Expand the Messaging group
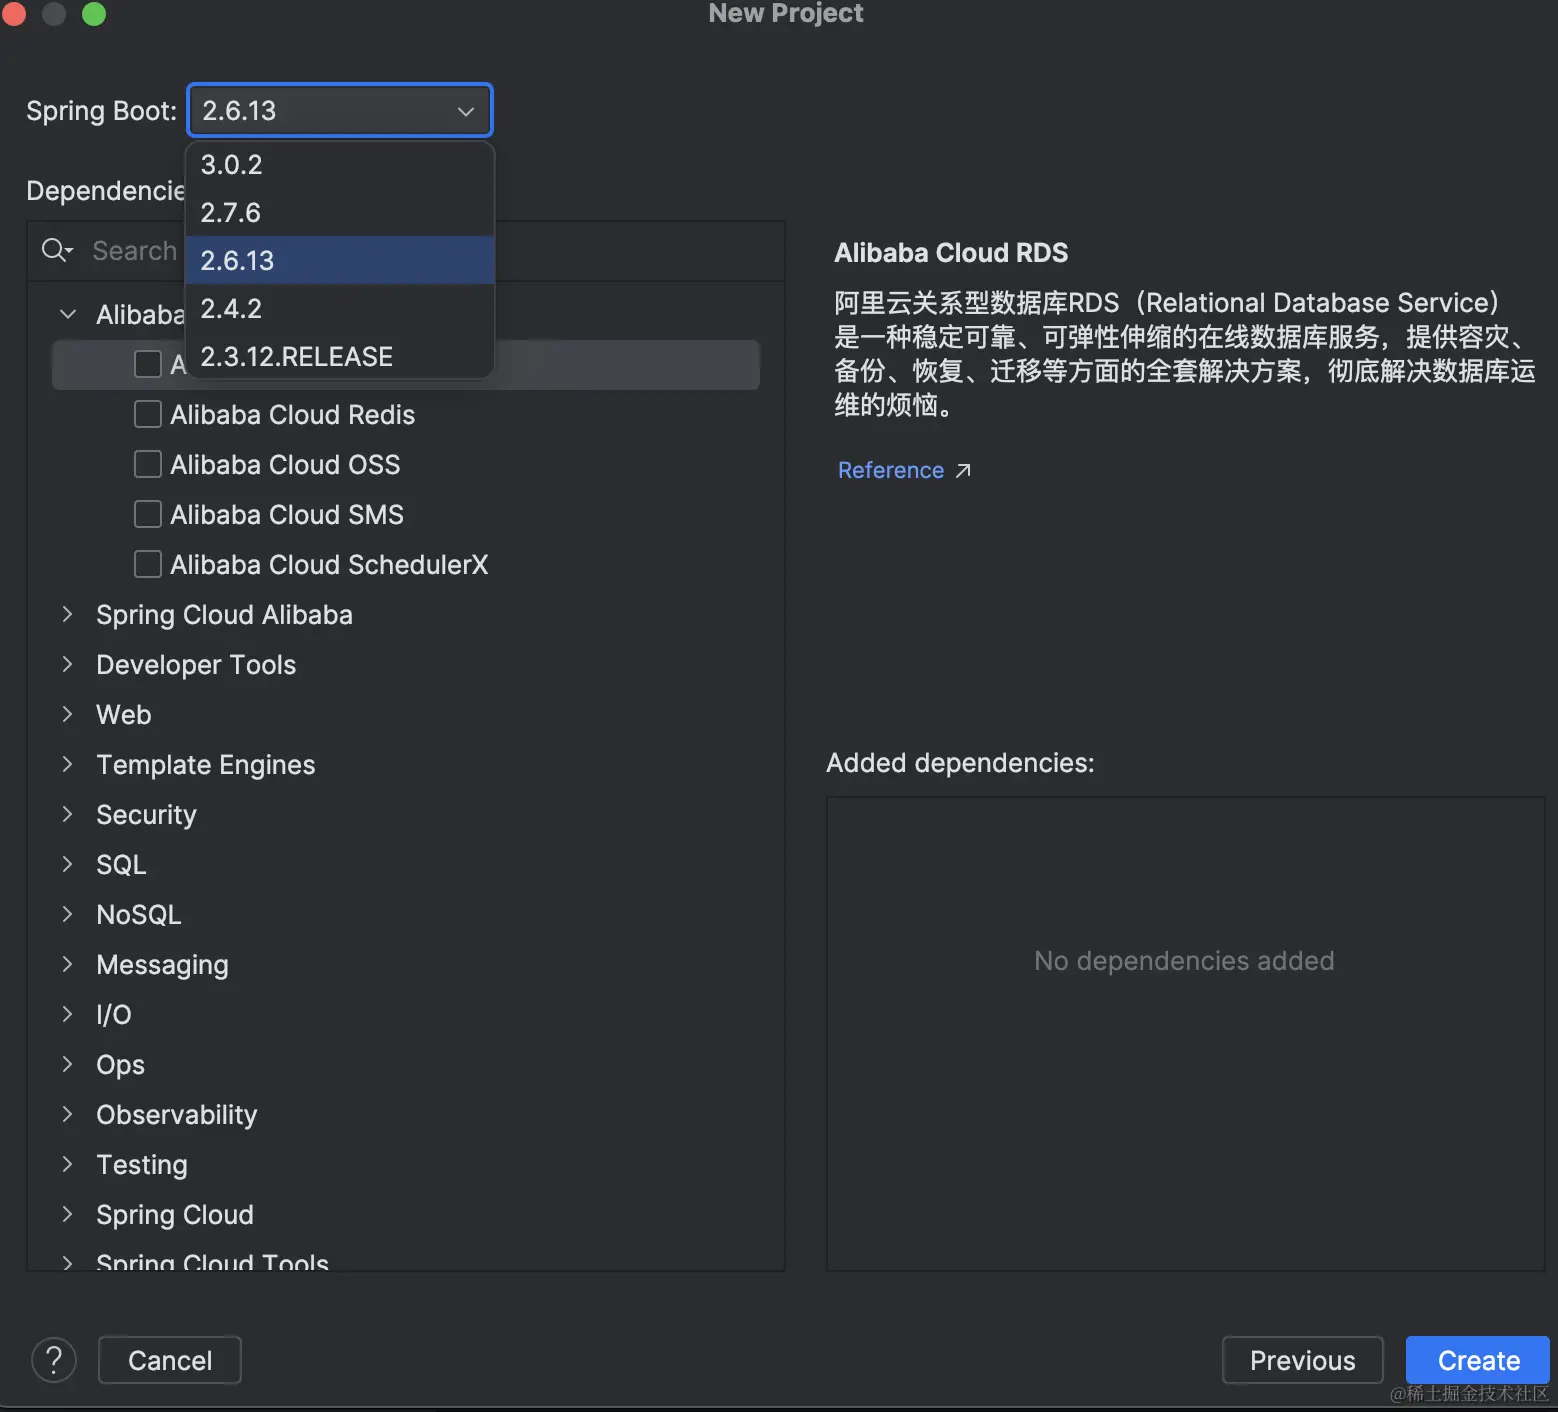Viewport: 1558px width, 1412px height. [68, 964]
